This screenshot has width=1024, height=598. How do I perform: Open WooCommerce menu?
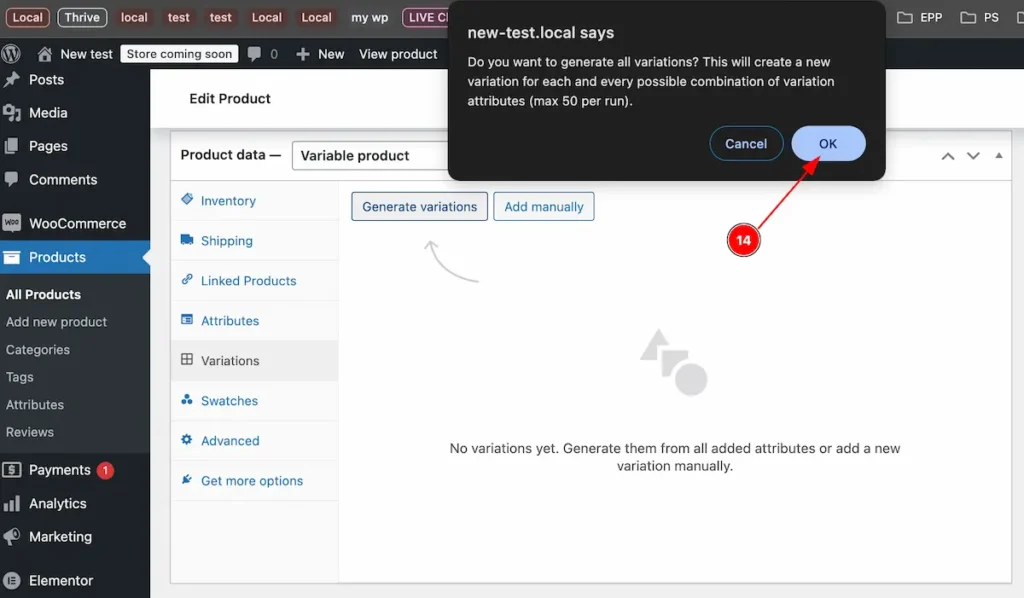pyautogui.click(x=77, y=223)
